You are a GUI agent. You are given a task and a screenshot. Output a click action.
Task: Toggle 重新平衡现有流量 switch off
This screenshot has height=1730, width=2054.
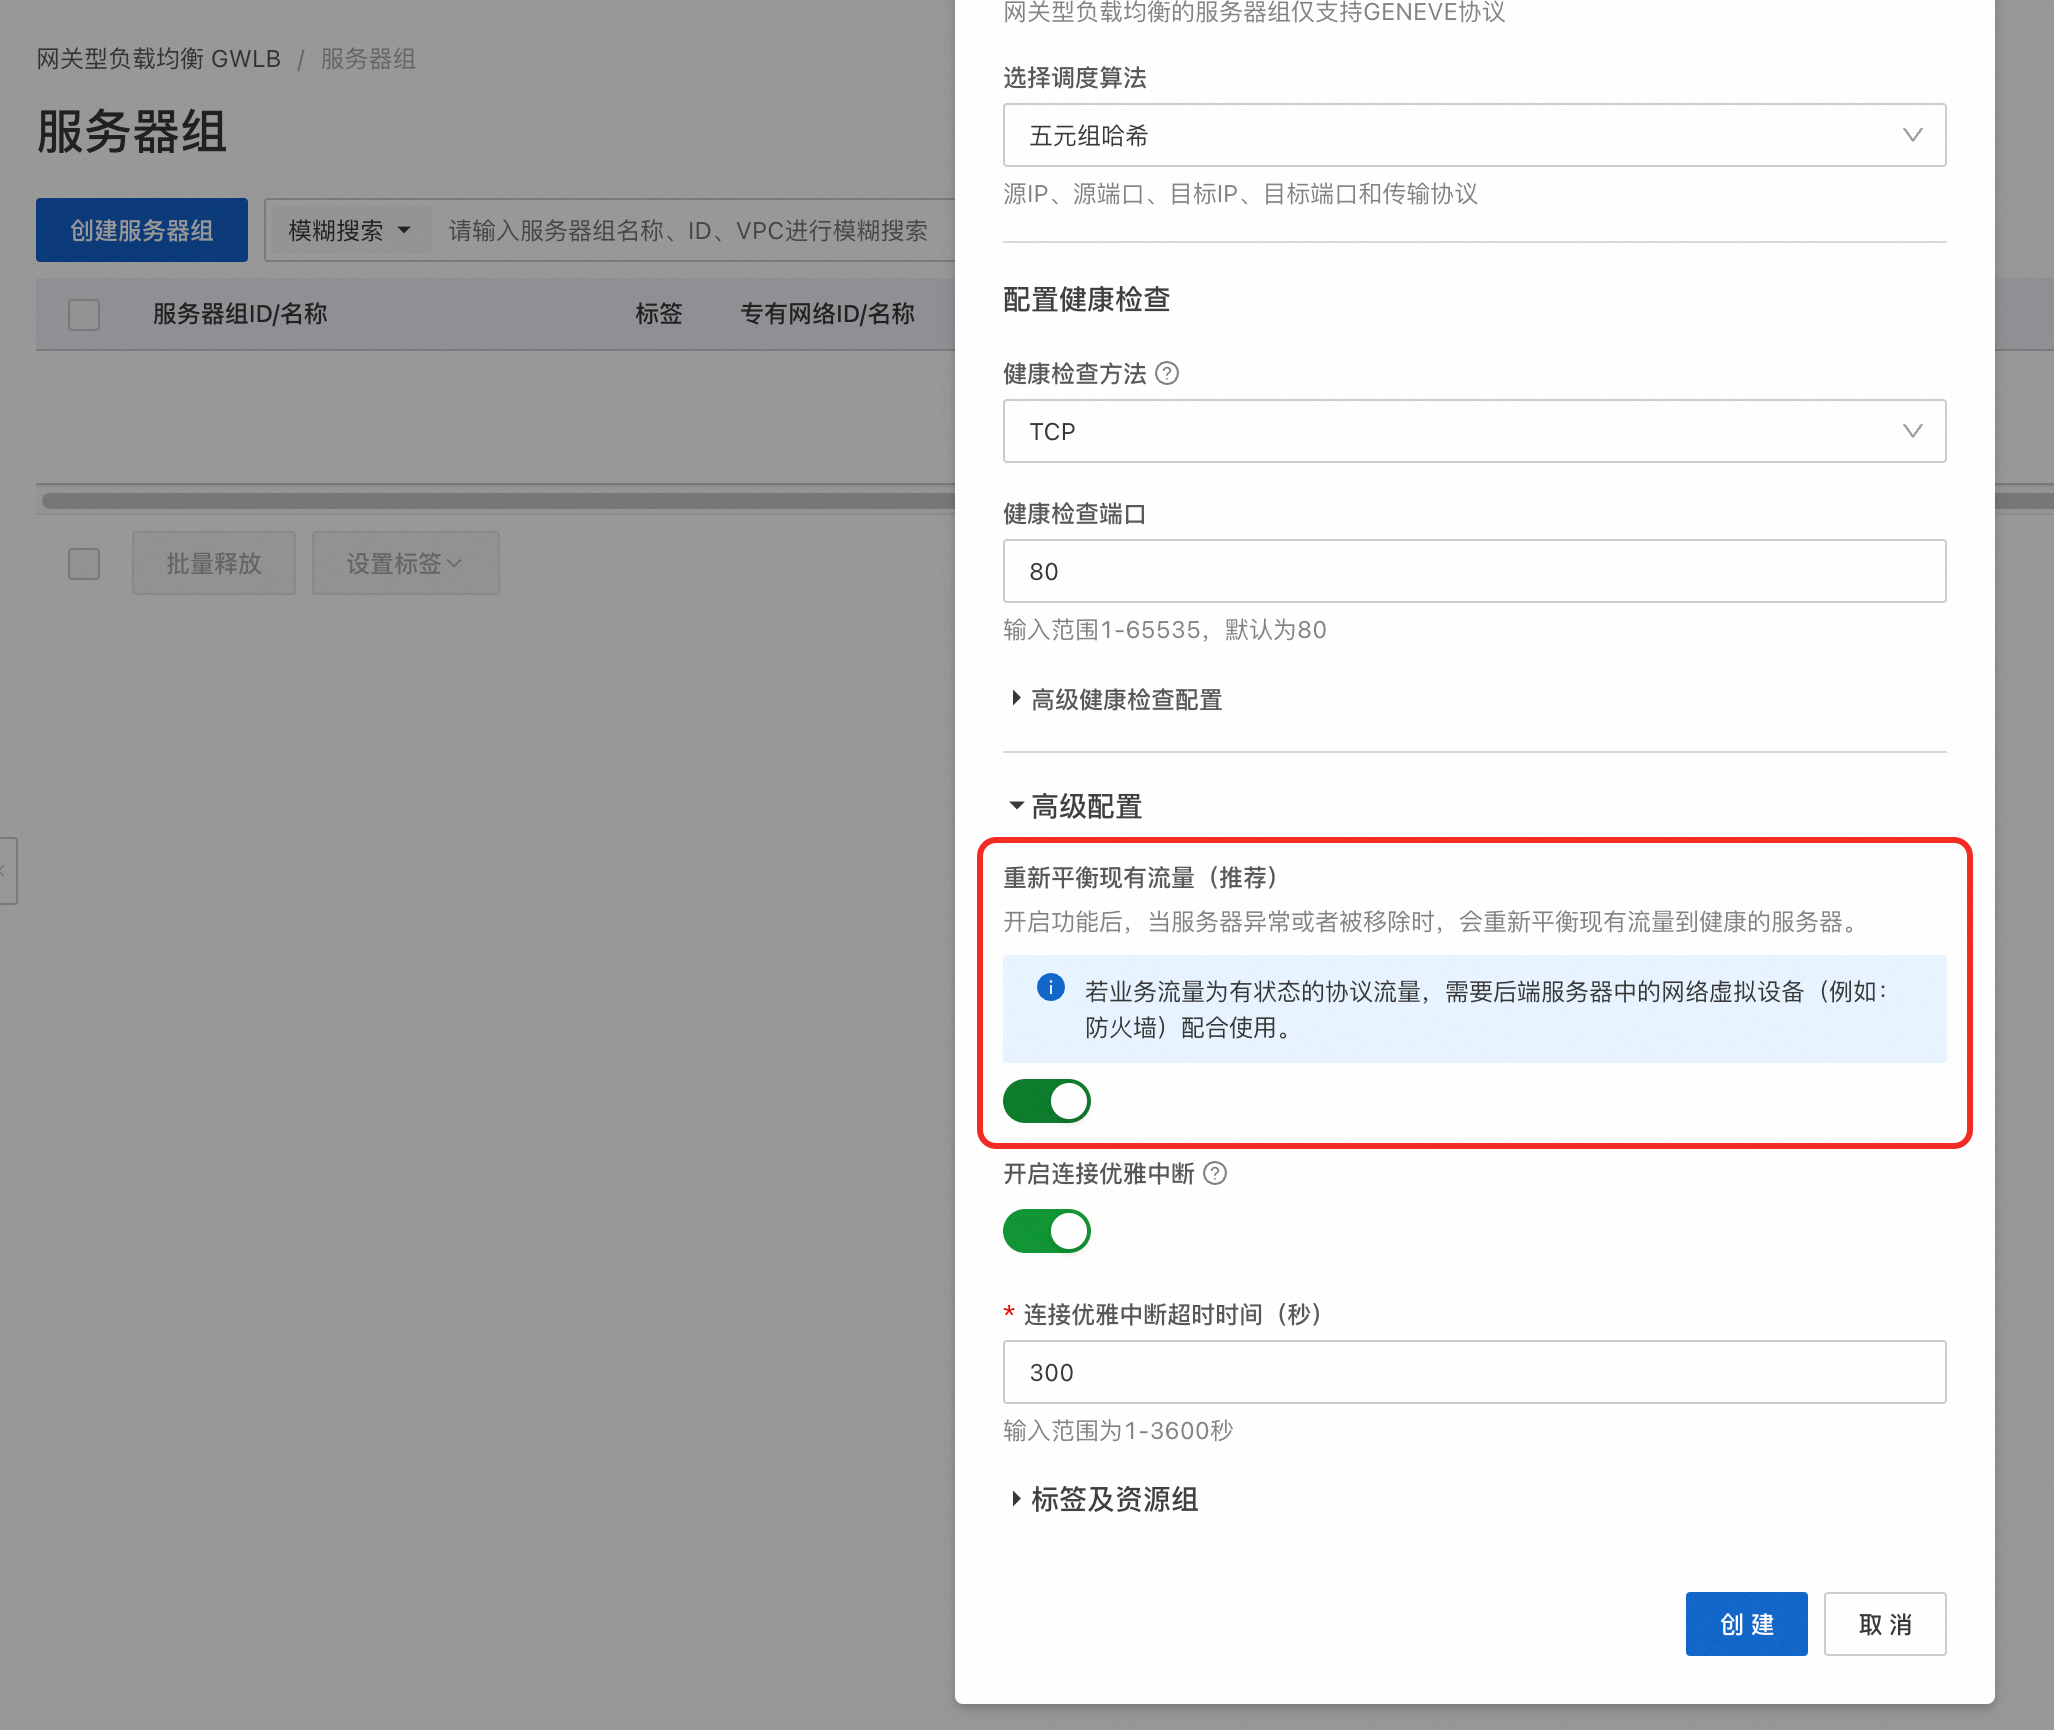[1046, 1101]
